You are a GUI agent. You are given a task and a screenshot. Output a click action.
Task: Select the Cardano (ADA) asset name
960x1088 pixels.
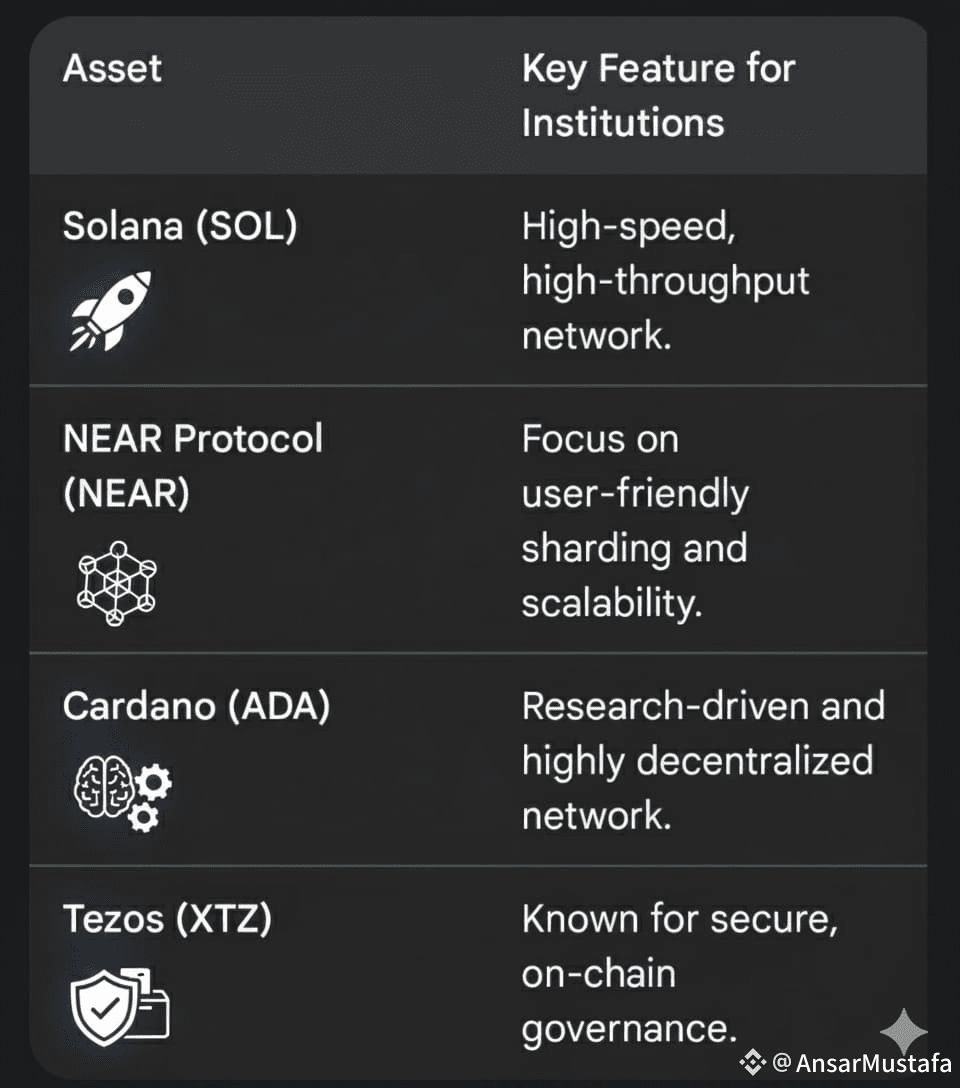(196, 706)
